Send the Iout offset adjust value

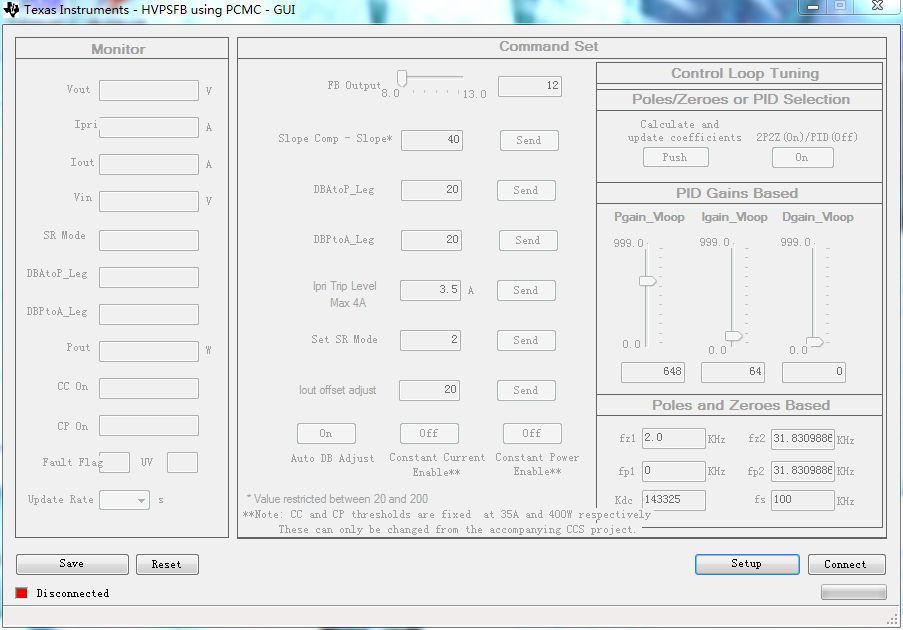click(x=526, y=390)
